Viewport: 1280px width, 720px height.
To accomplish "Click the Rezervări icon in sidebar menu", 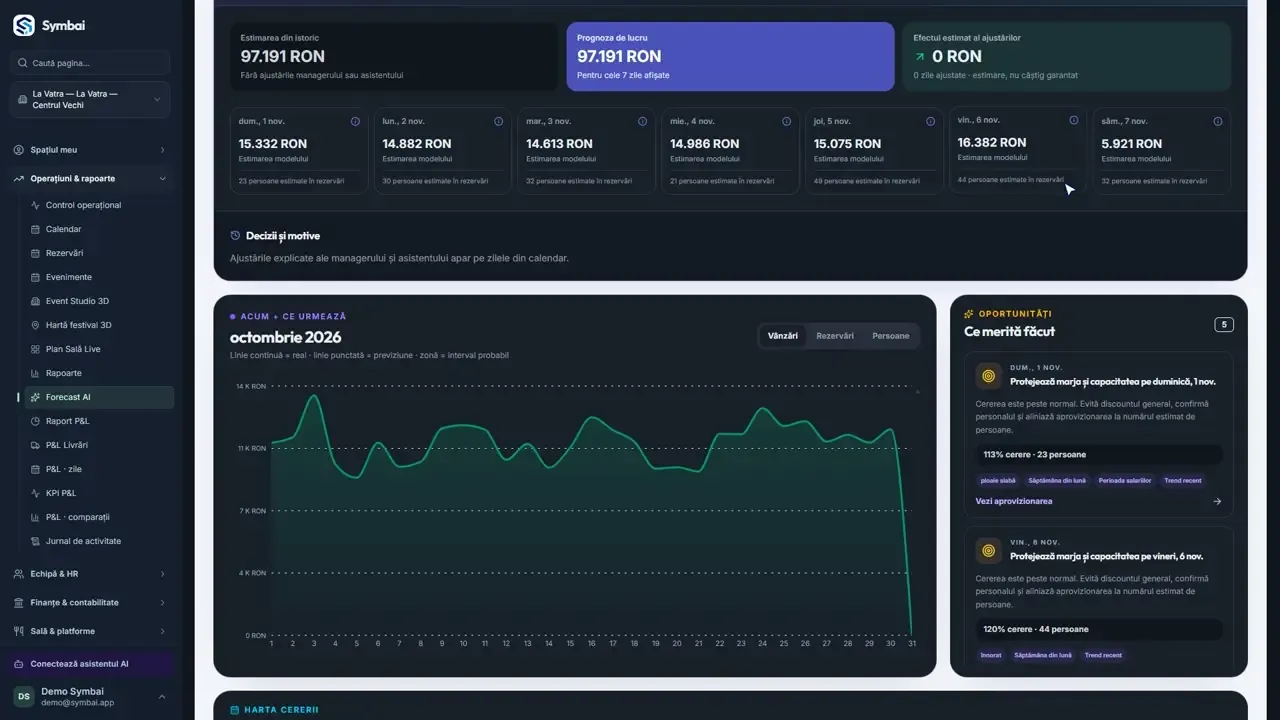I will coord(35,253).
